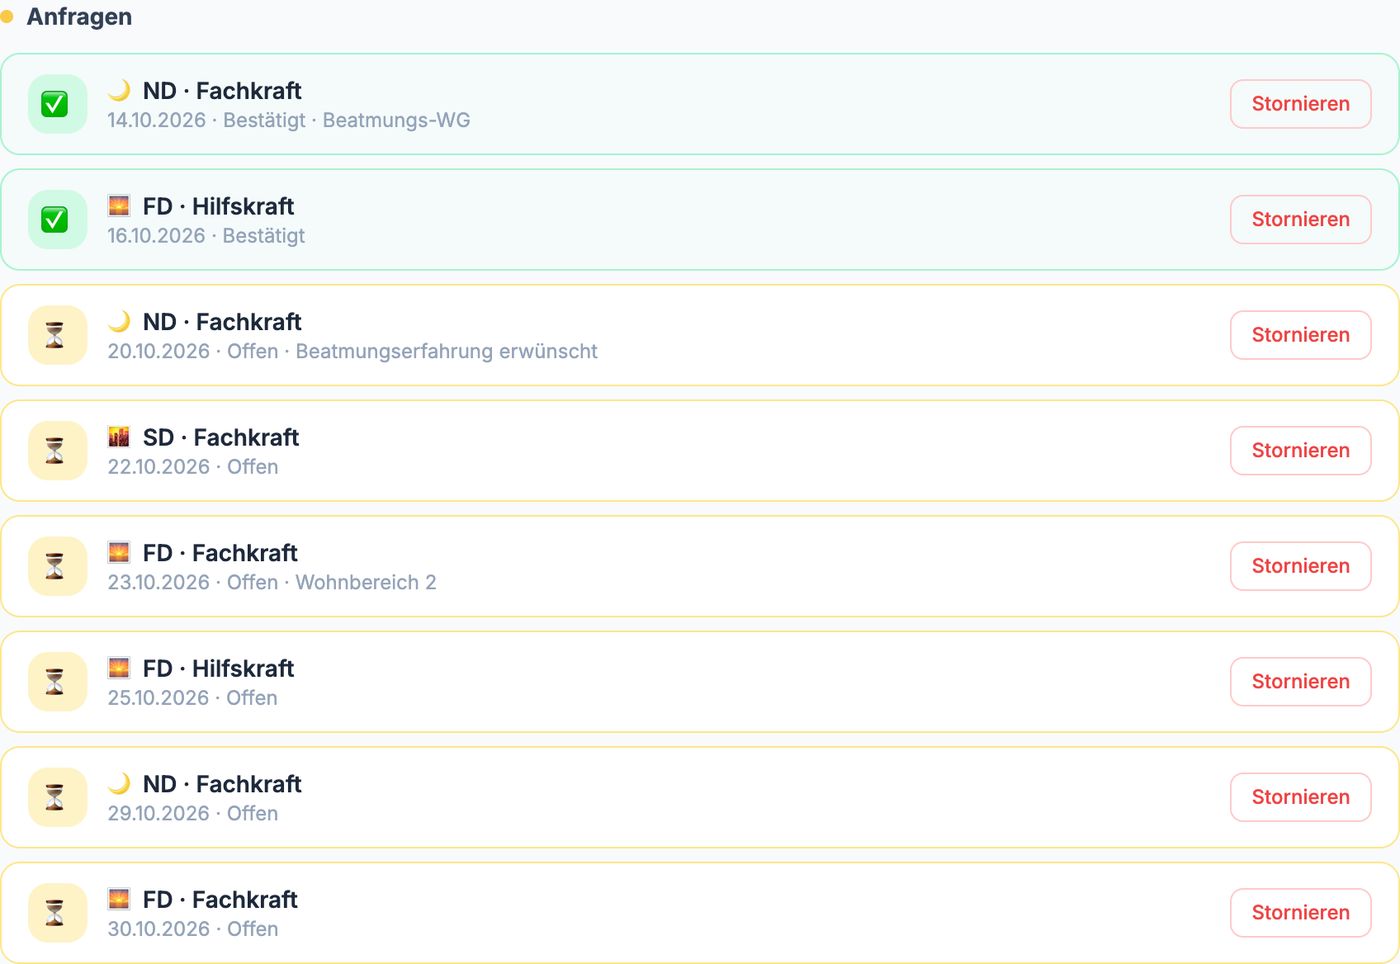Select the "SD · Fachkraft" title text
Image resolution: width=1400 pixels, height=964 pixels.
point(221,437)
